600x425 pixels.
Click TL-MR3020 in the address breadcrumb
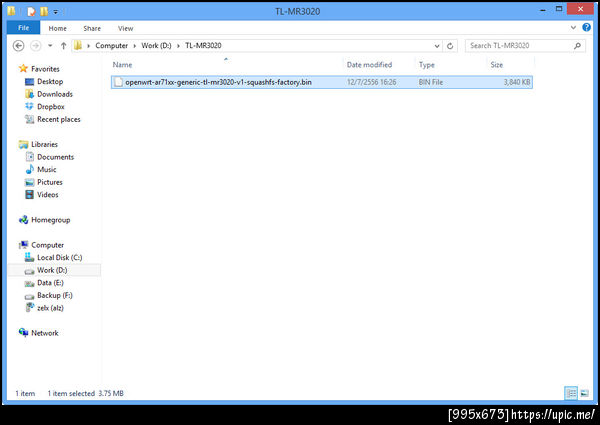(203, 46)
